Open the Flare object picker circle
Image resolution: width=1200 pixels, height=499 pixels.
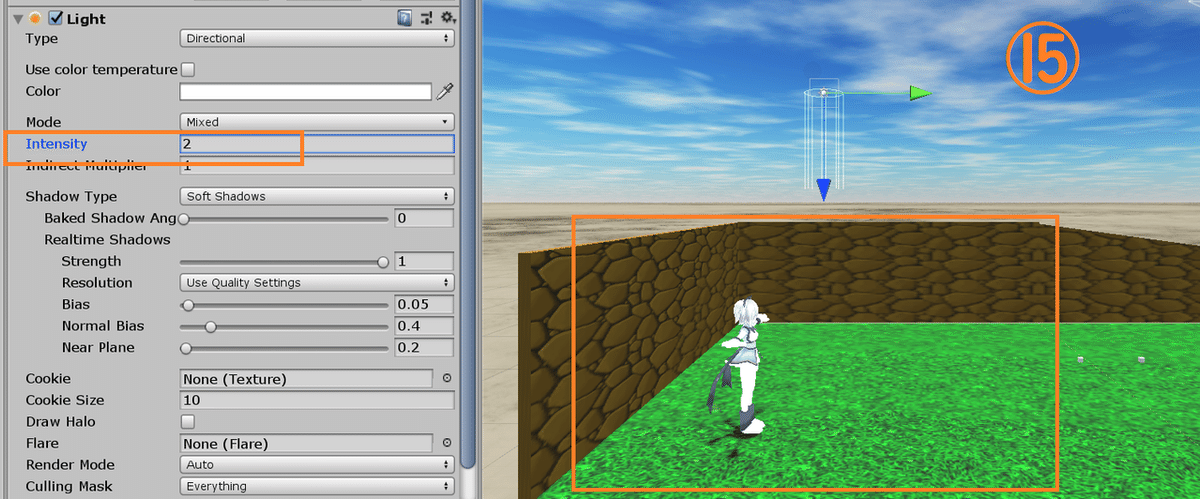pyautogui.click(x=447, y=443)
